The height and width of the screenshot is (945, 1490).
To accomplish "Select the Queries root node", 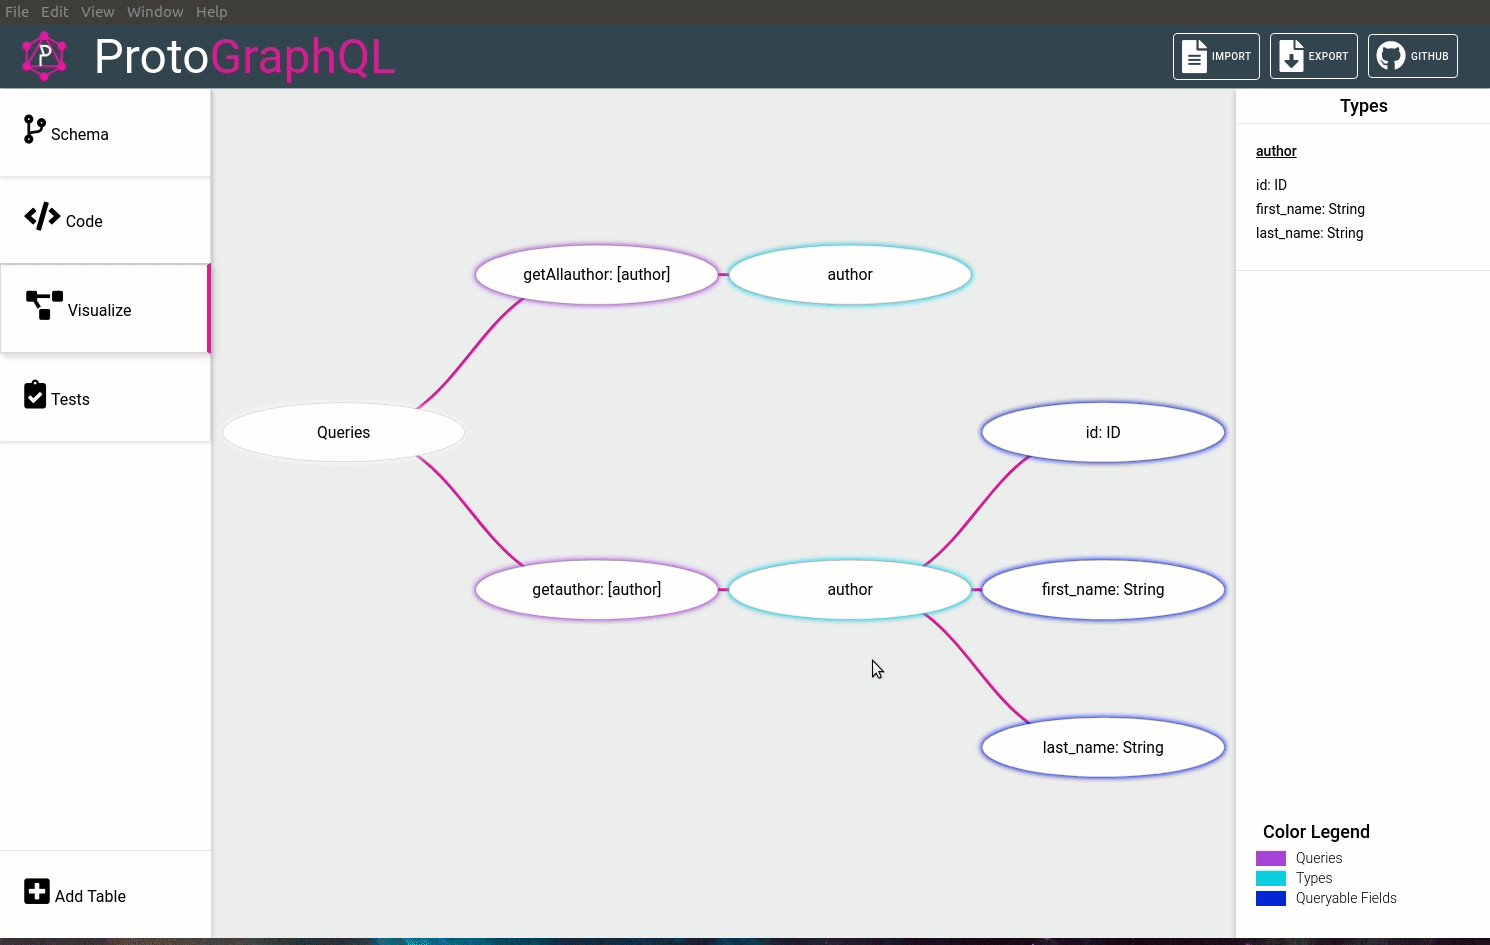I will click(344, 432).
